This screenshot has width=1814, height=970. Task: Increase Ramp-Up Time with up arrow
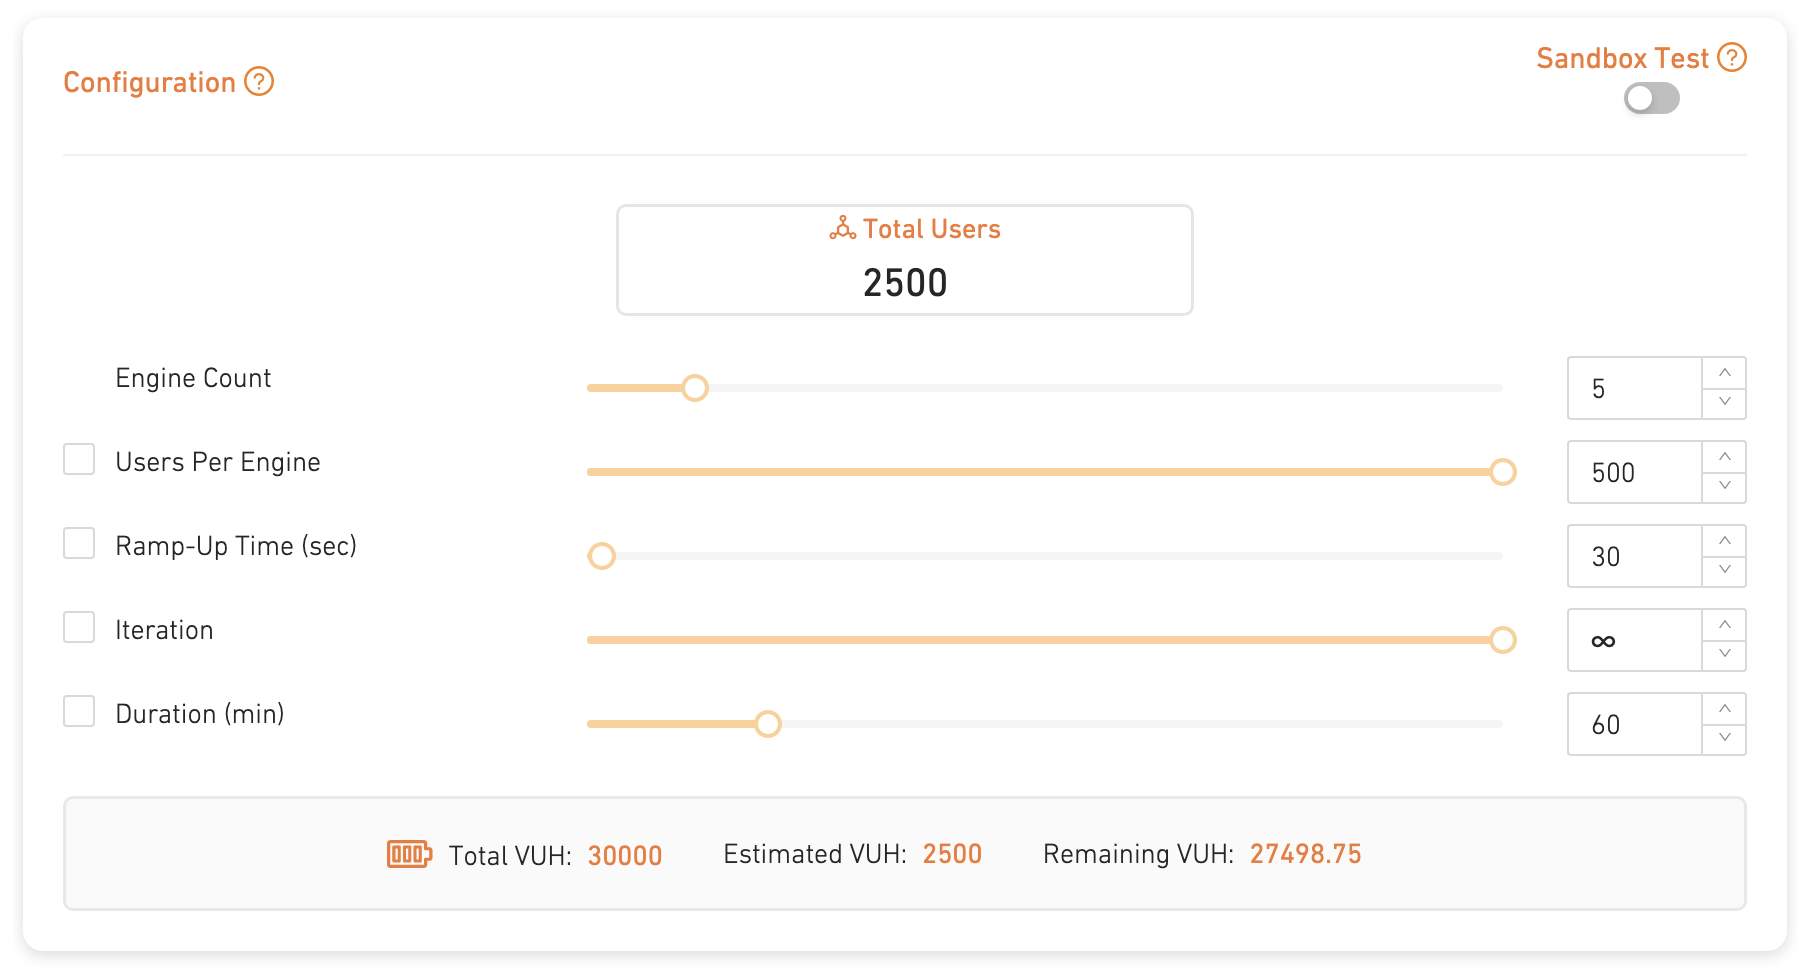(1724, 541)
